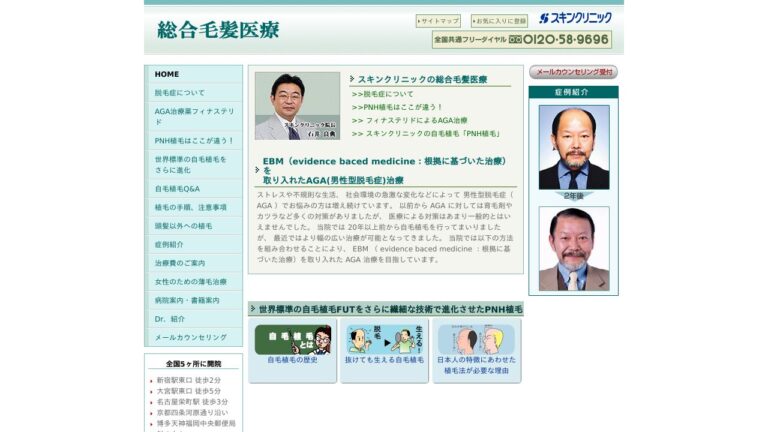
Task: Click the free-dial phone number banner
Action: click(521, 40)
